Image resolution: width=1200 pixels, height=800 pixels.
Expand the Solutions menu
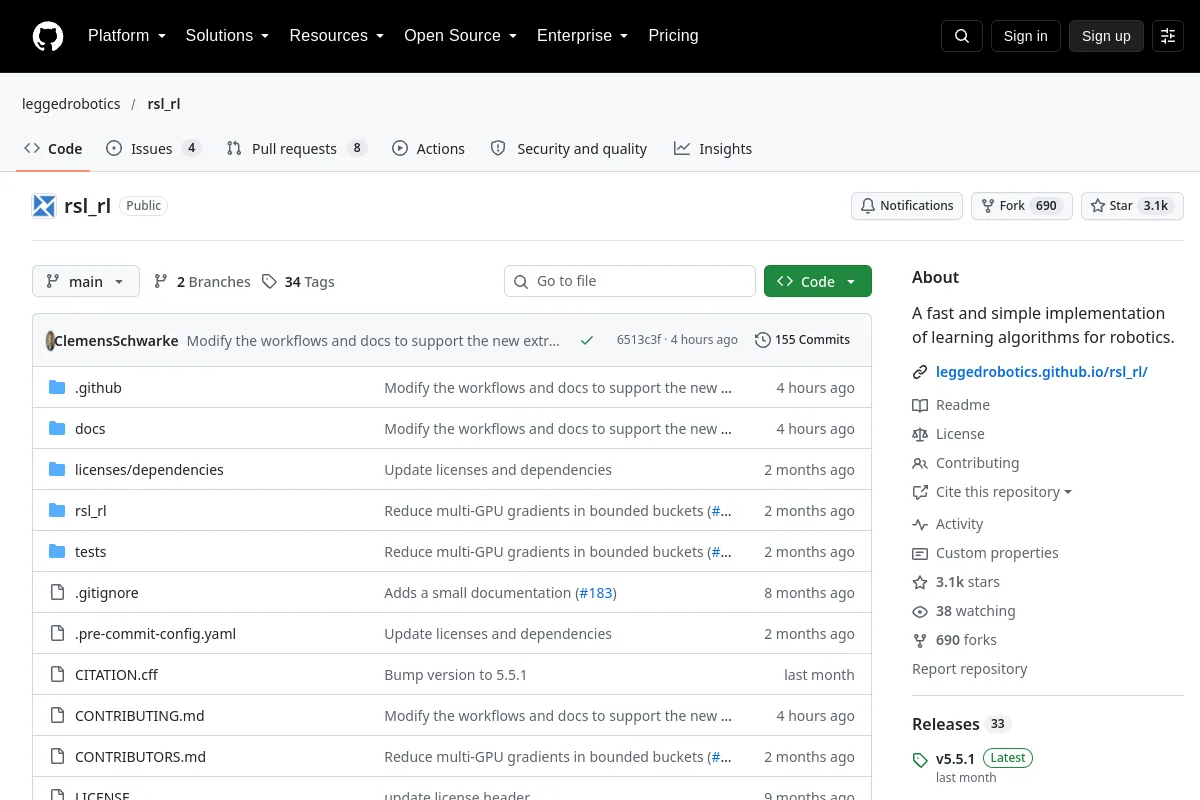(227, 36)
